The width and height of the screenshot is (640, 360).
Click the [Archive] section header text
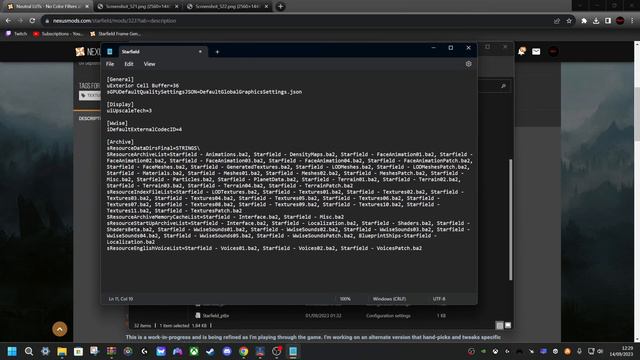pos(120,142)
